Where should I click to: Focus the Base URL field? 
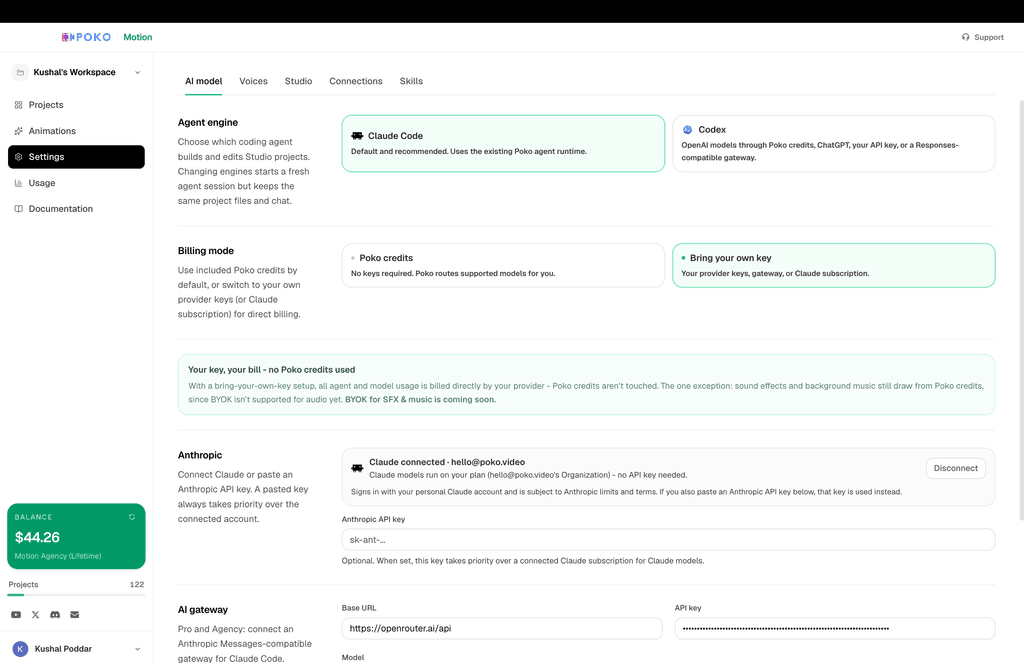[502, 628]
